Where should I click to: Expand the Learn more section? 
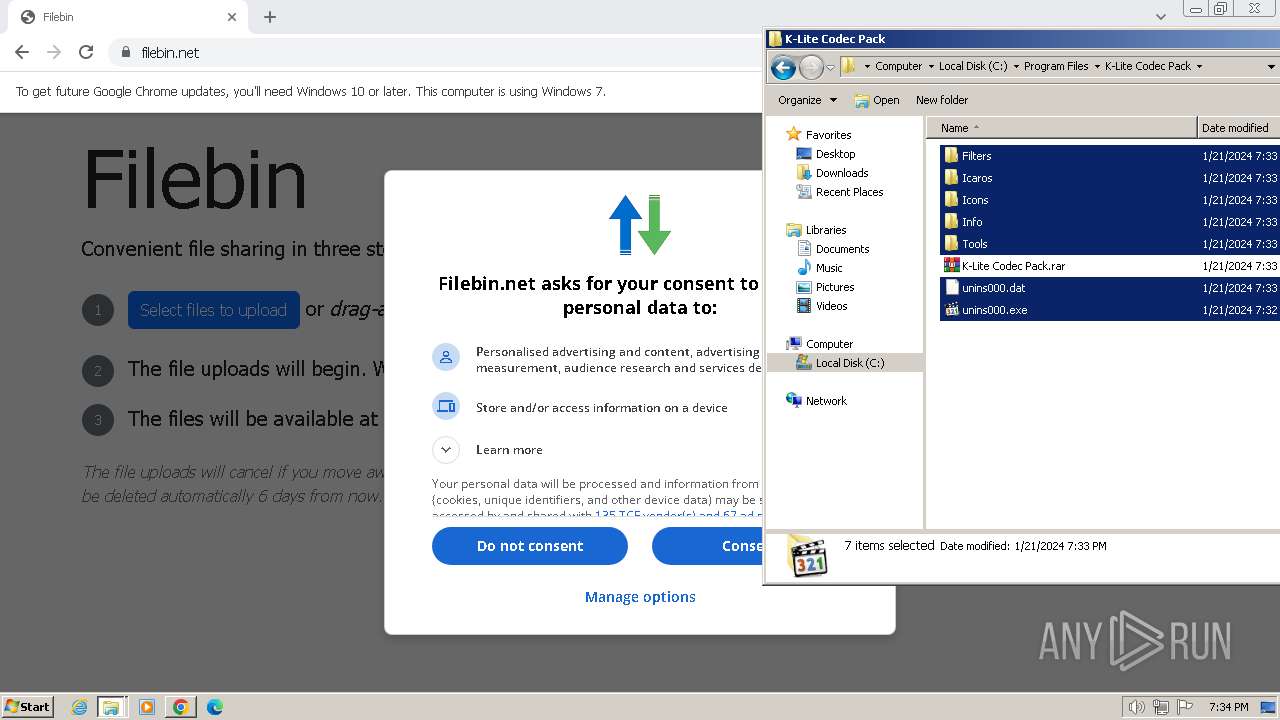click(446, 450)
